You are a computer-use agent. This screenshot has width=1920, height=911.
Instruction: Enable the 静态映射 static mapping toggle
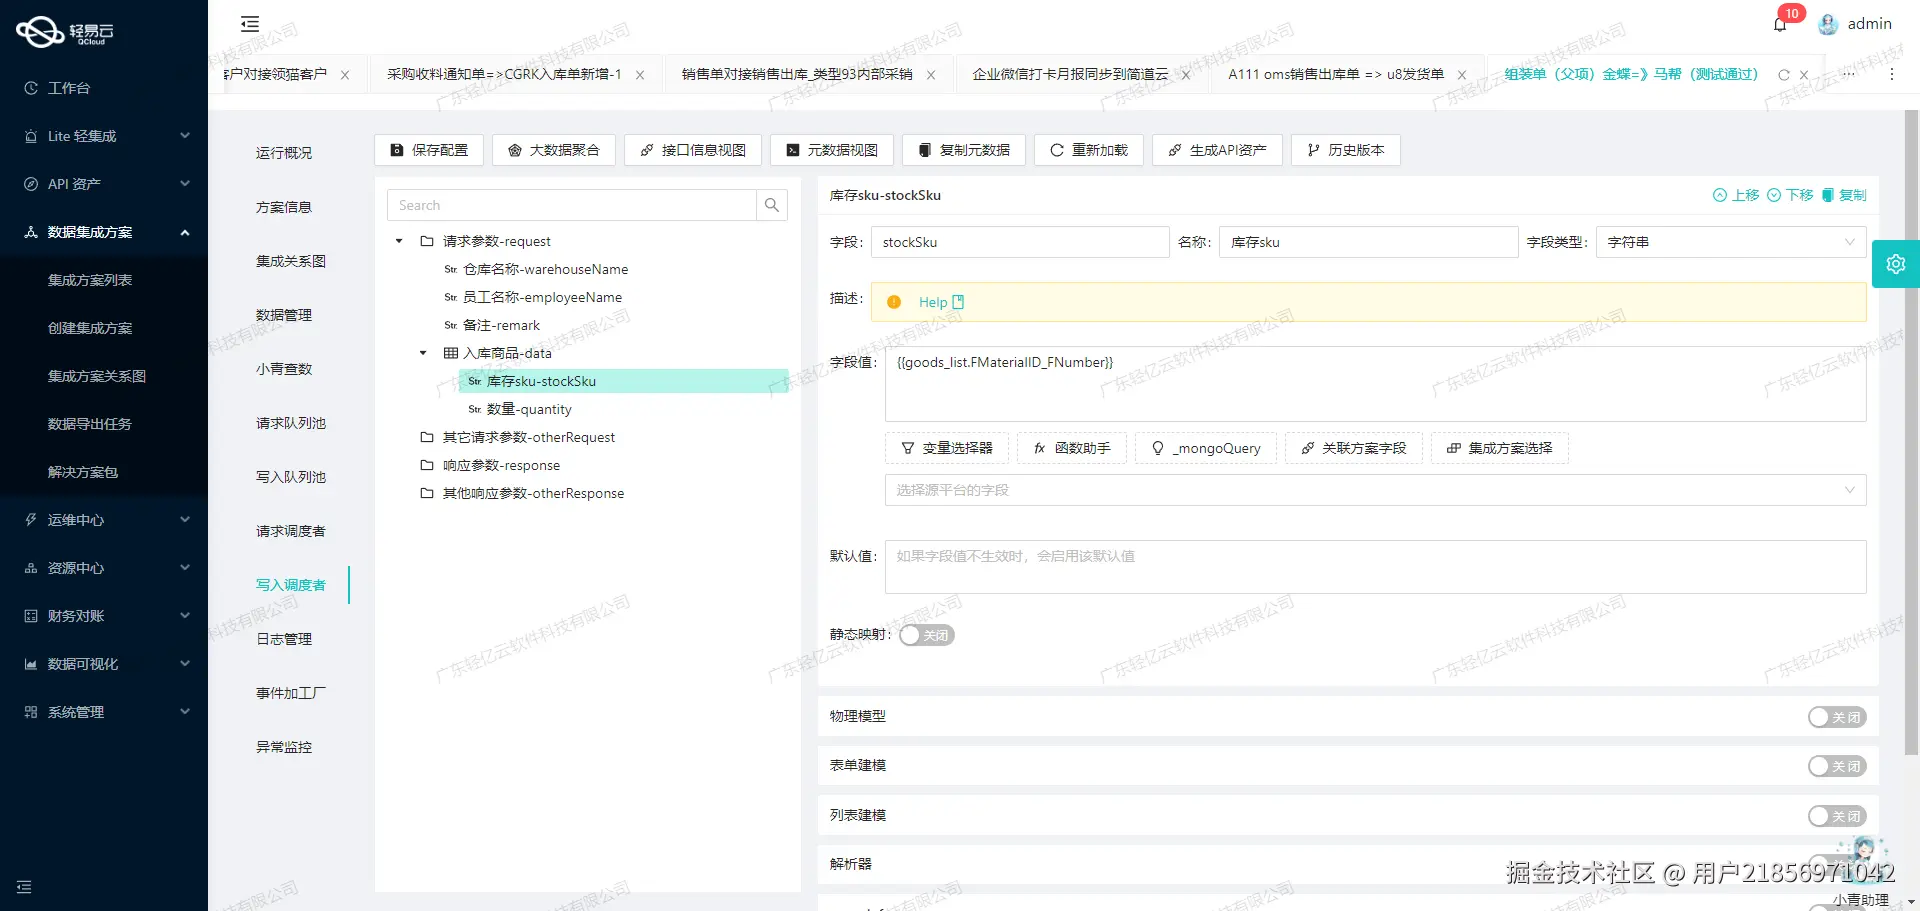(925, 635)
